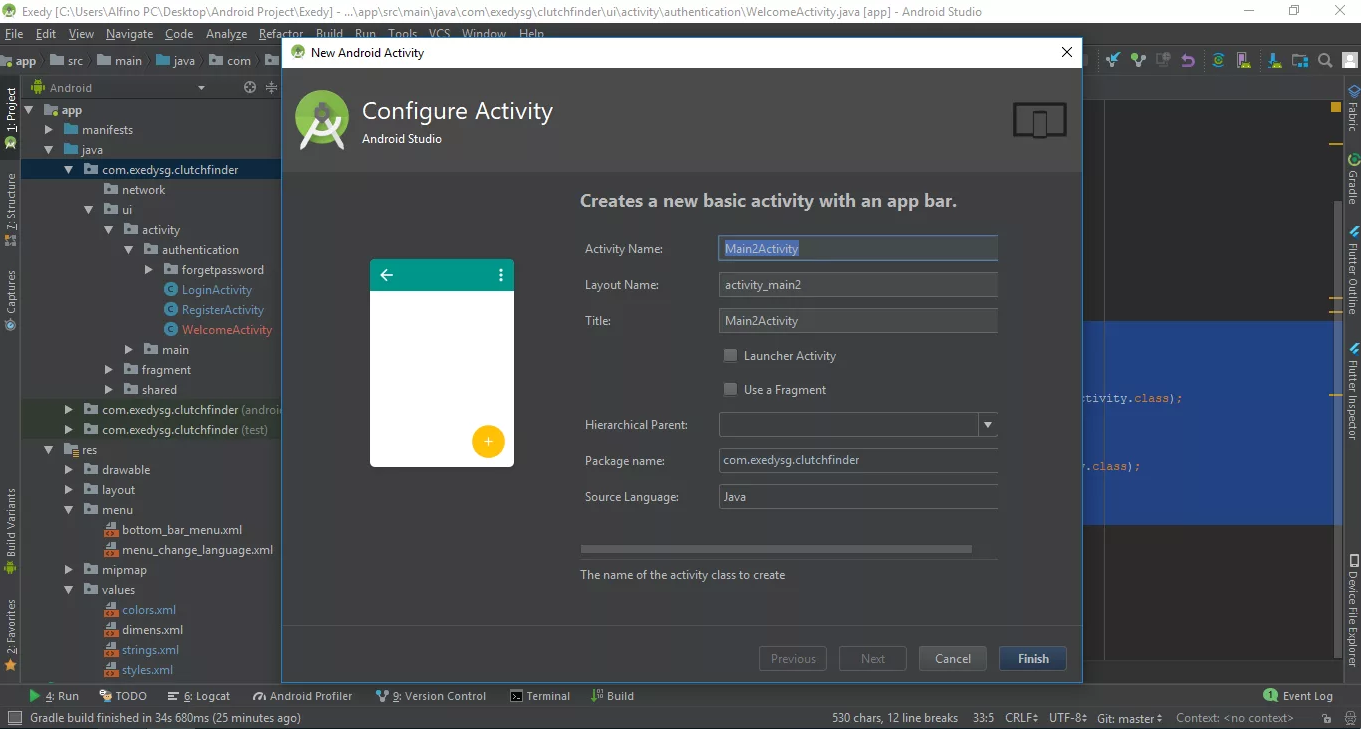Select RegisterActivity in the project tree
1361x729 pixels.
(223, 310)
